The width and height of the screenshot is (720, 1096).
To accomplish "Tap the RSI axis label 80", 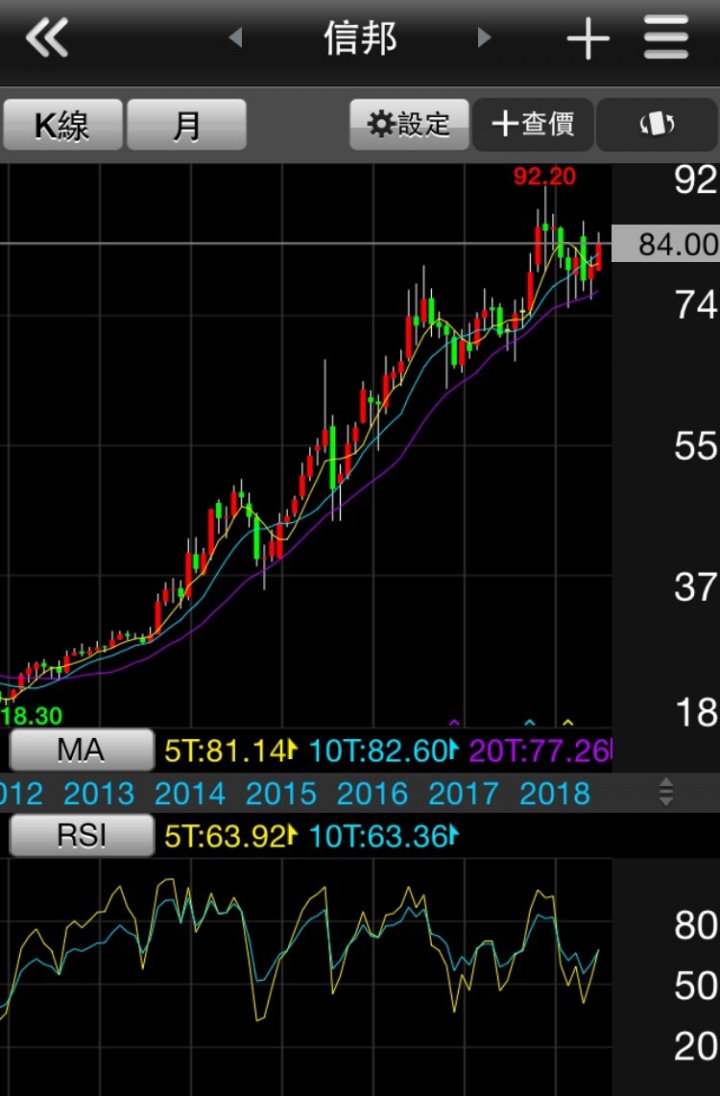I will click(696, 925).
